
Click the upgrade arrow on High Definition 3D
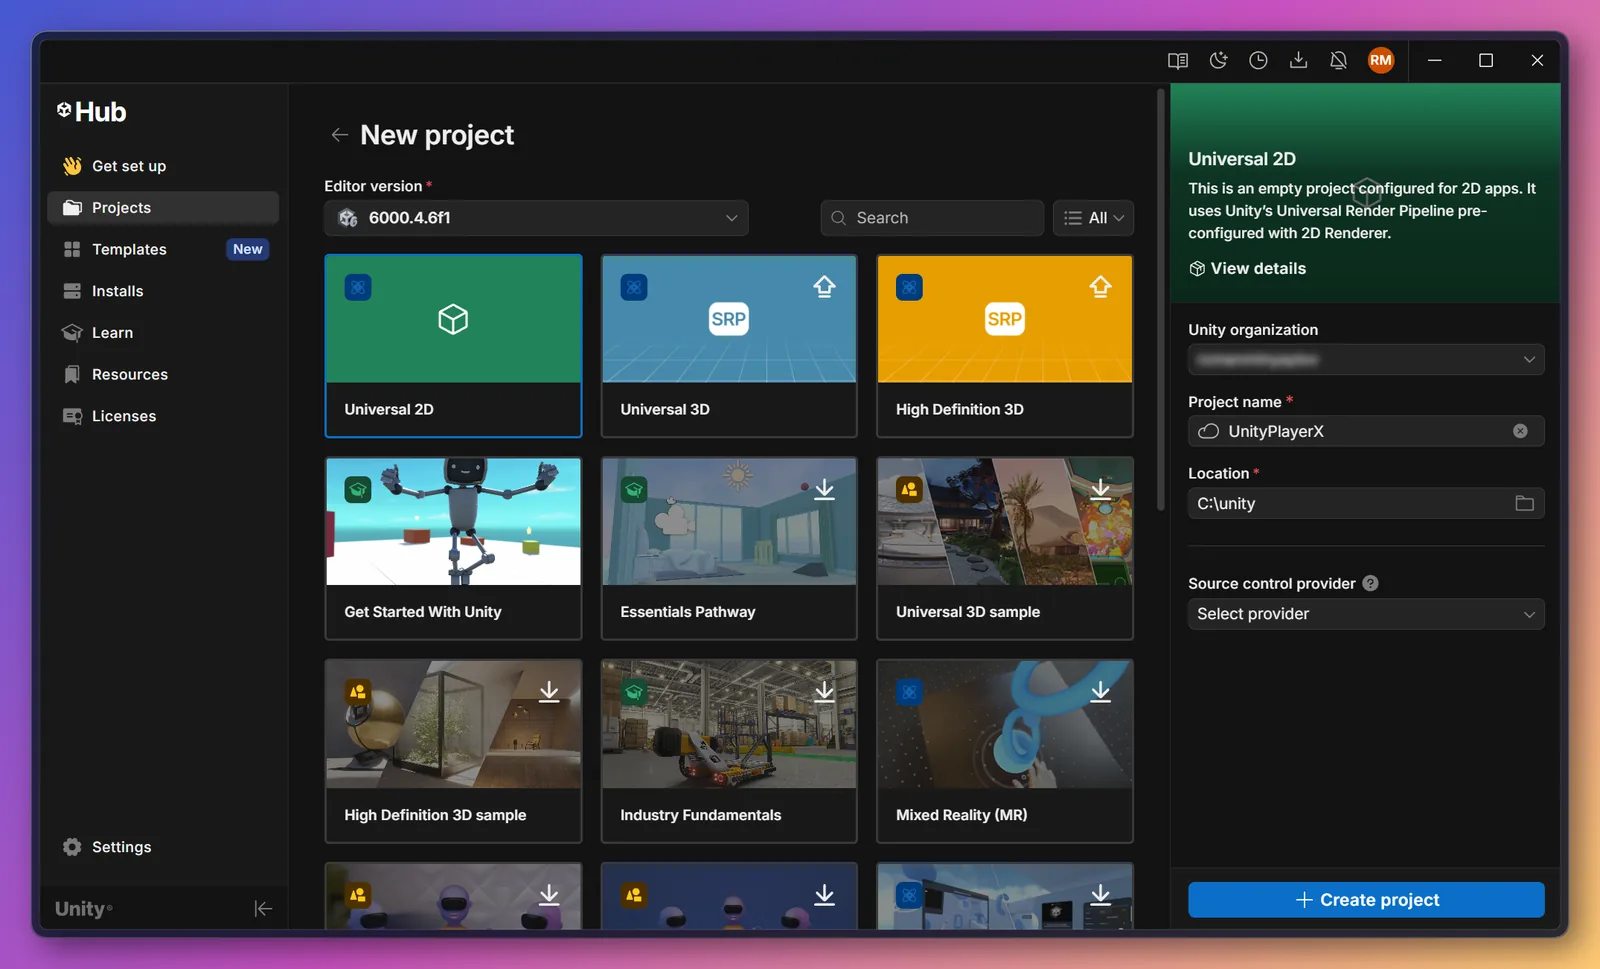point(1100,287)
